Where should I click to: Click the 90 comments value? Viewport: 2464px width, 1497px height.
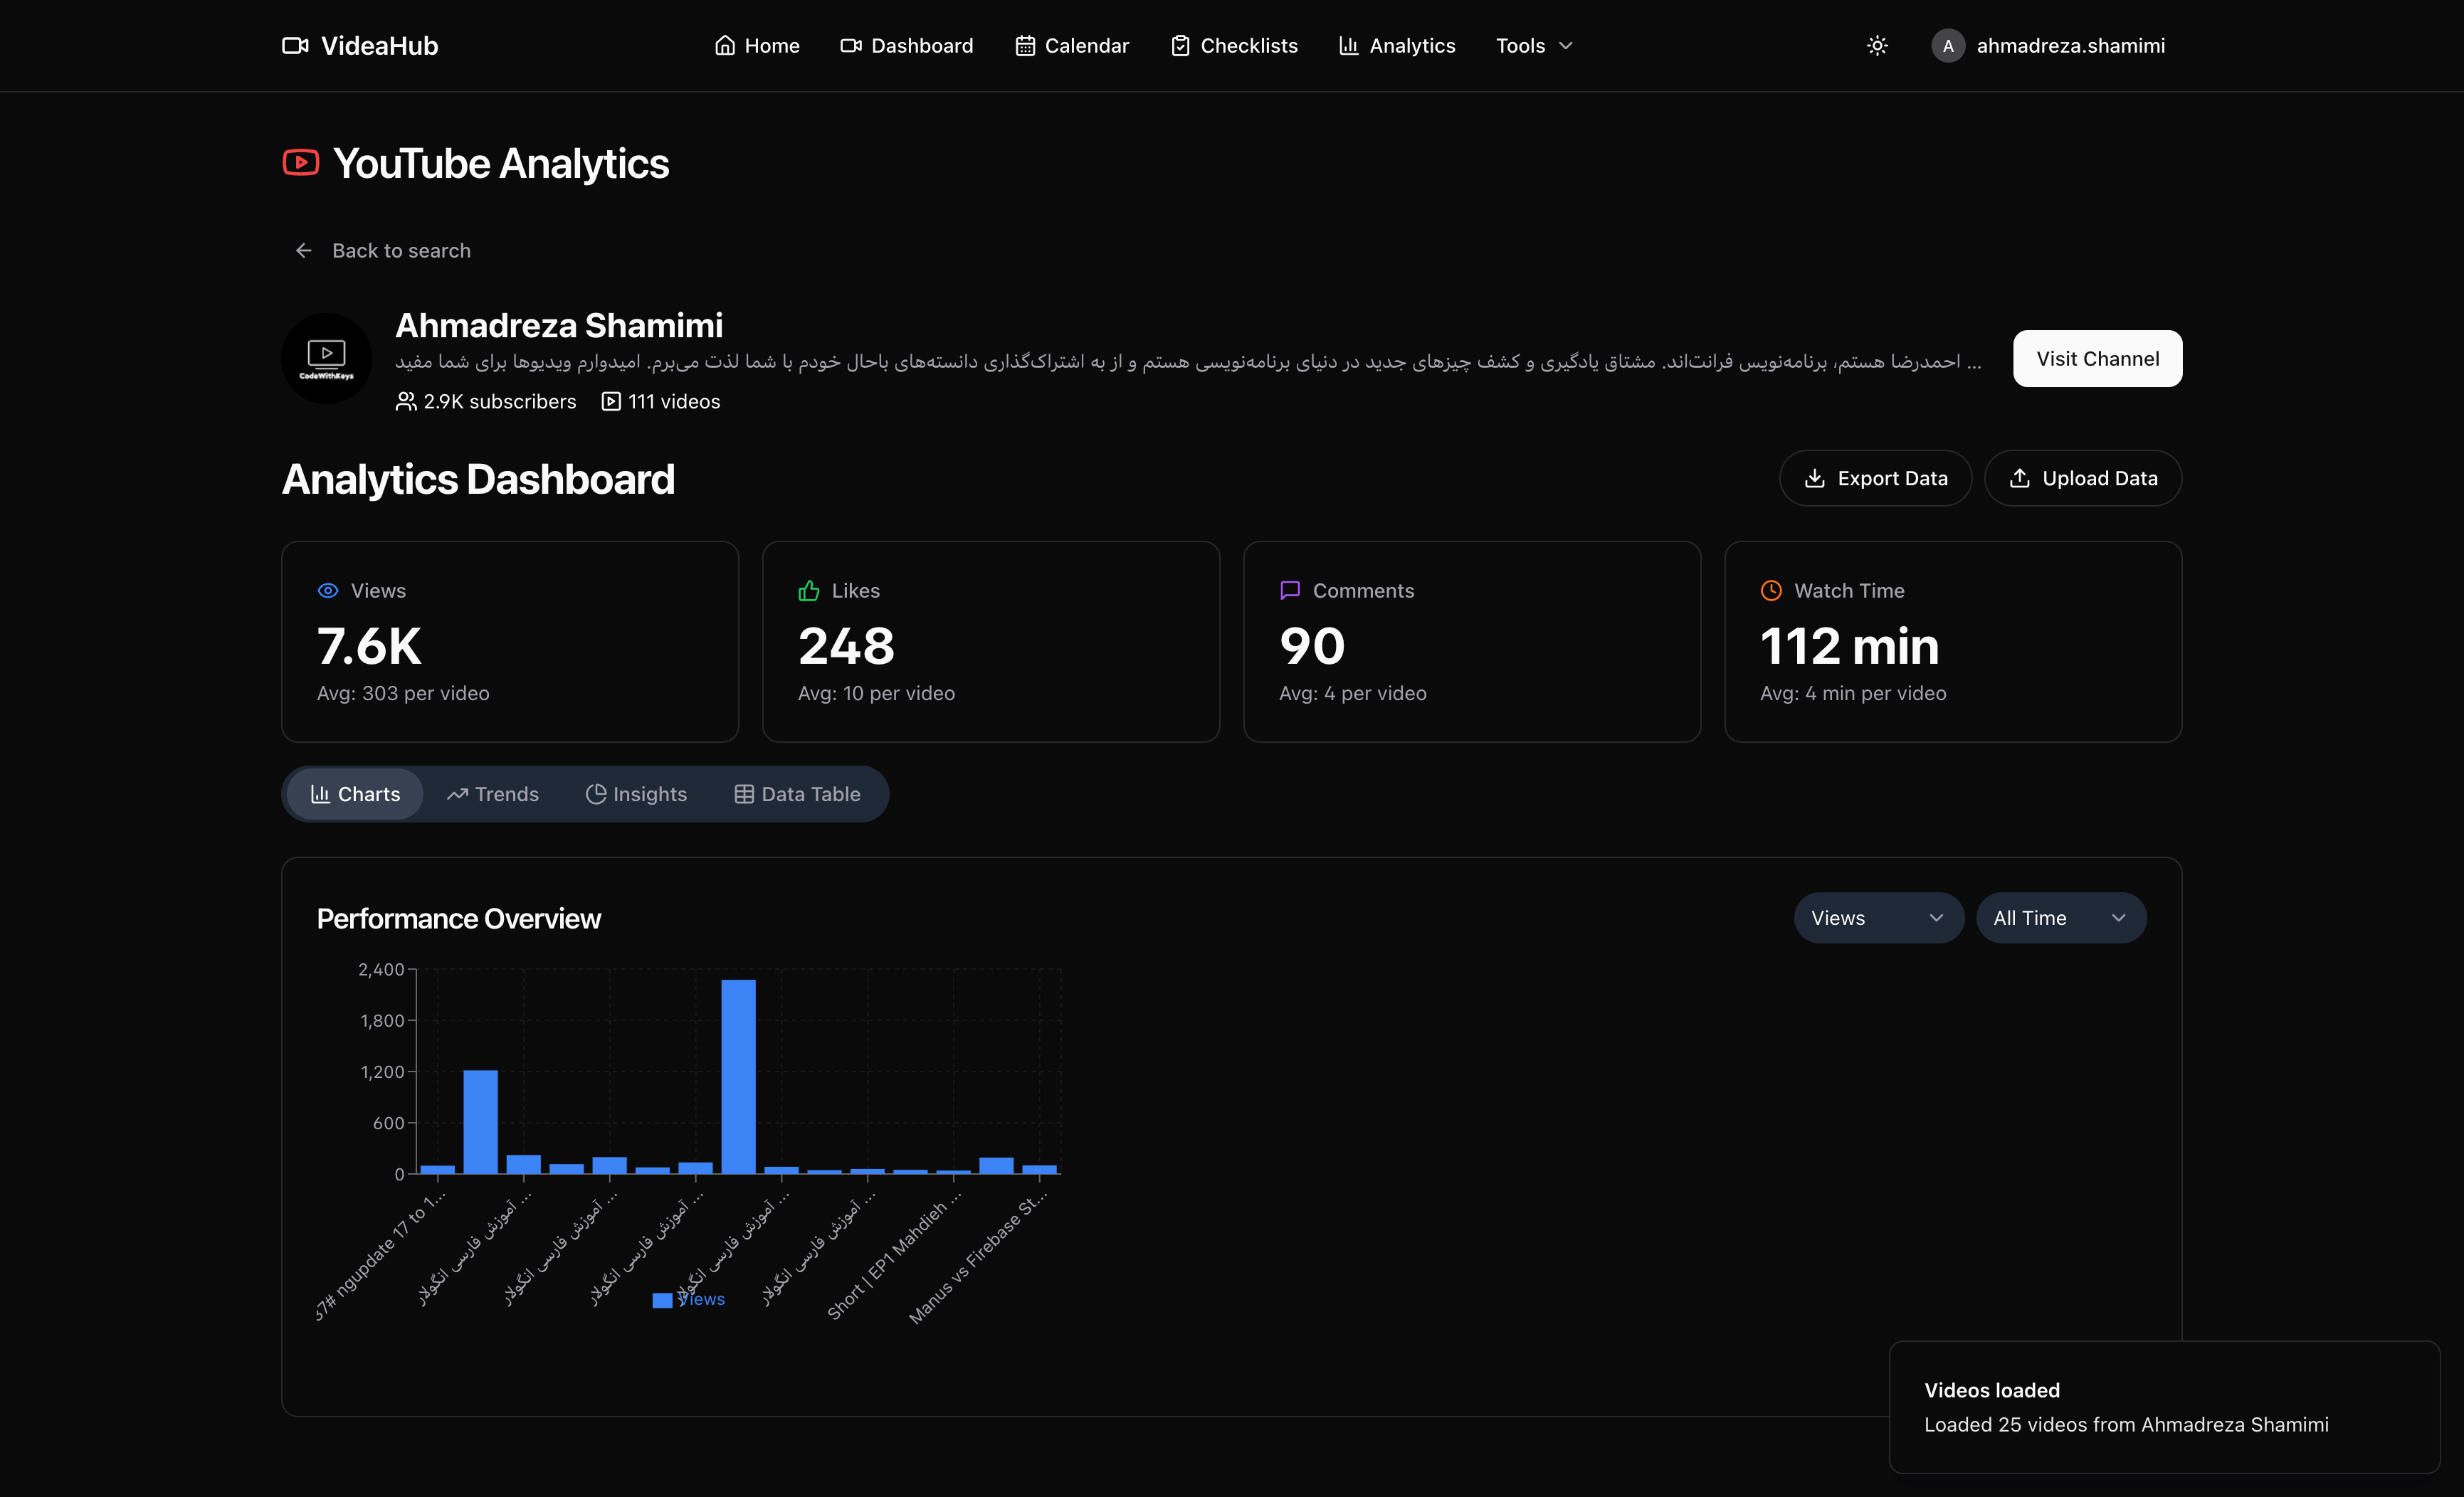1312,646
